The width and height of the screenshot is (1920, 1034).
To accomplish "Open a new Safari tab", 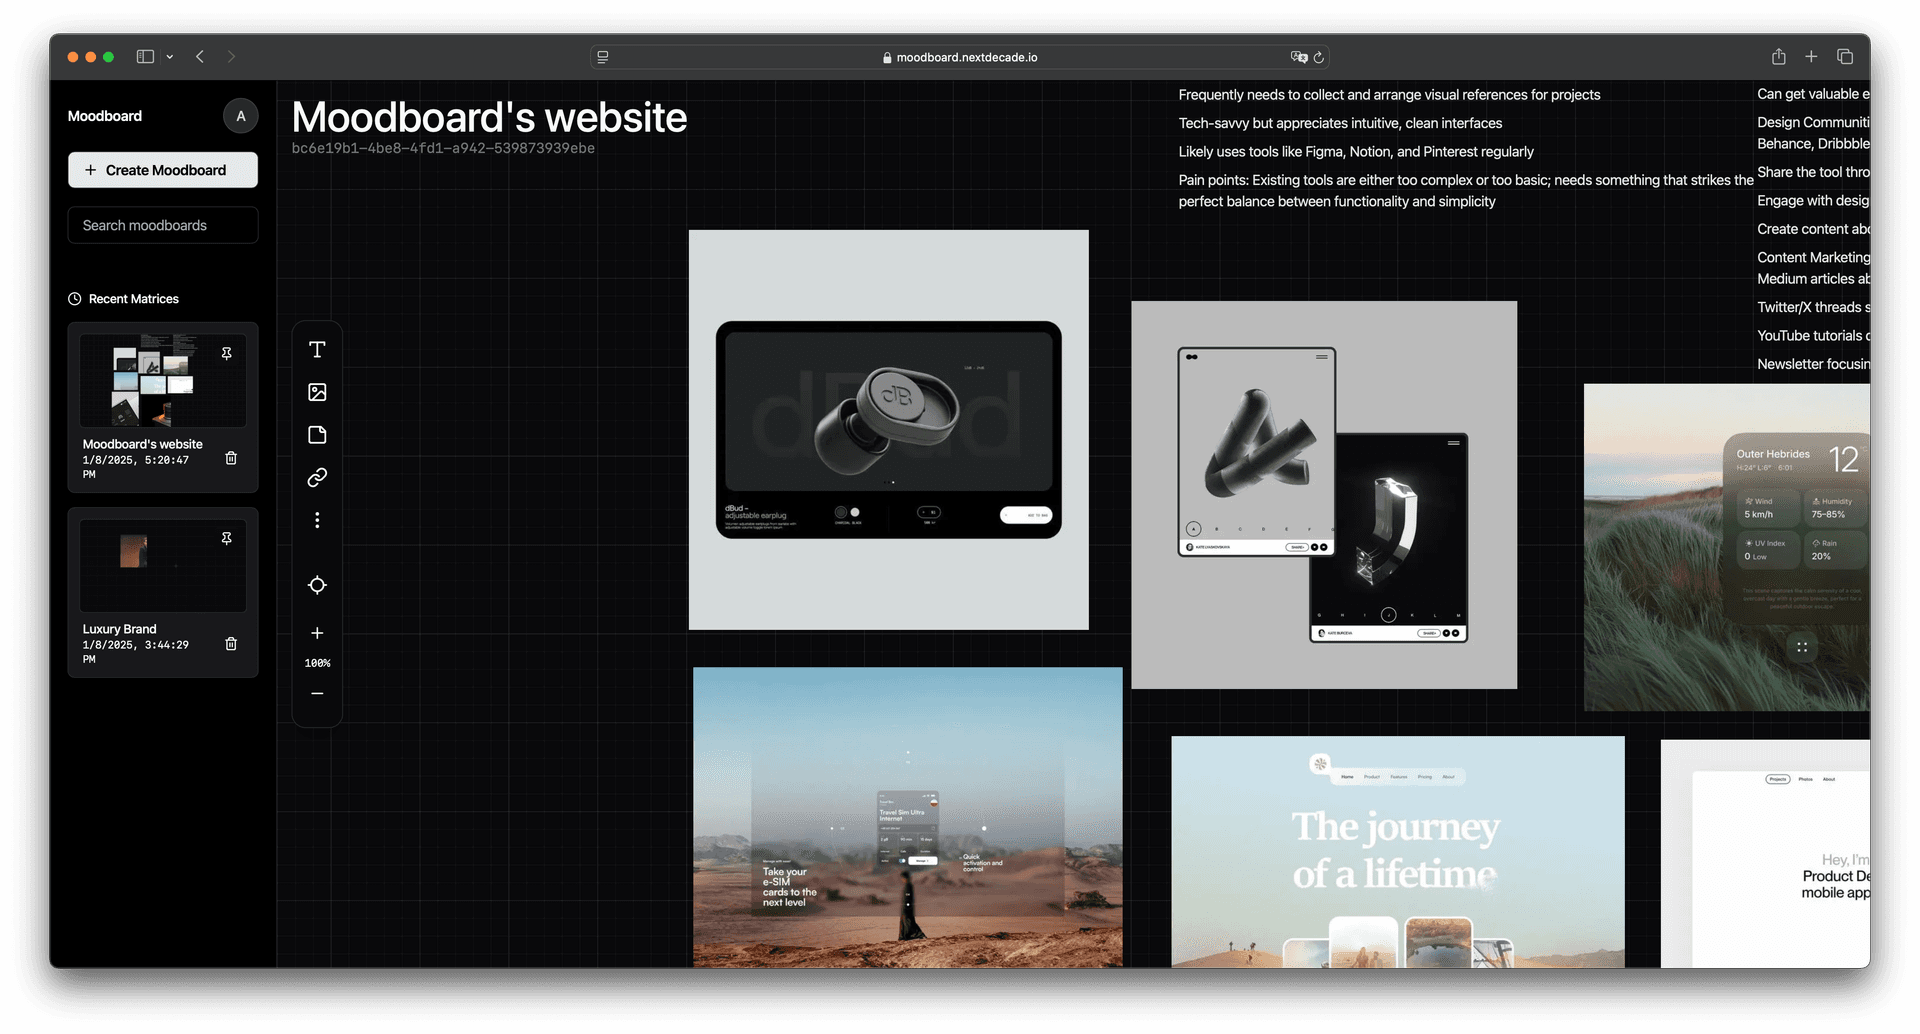I will tap(1811, 57).
